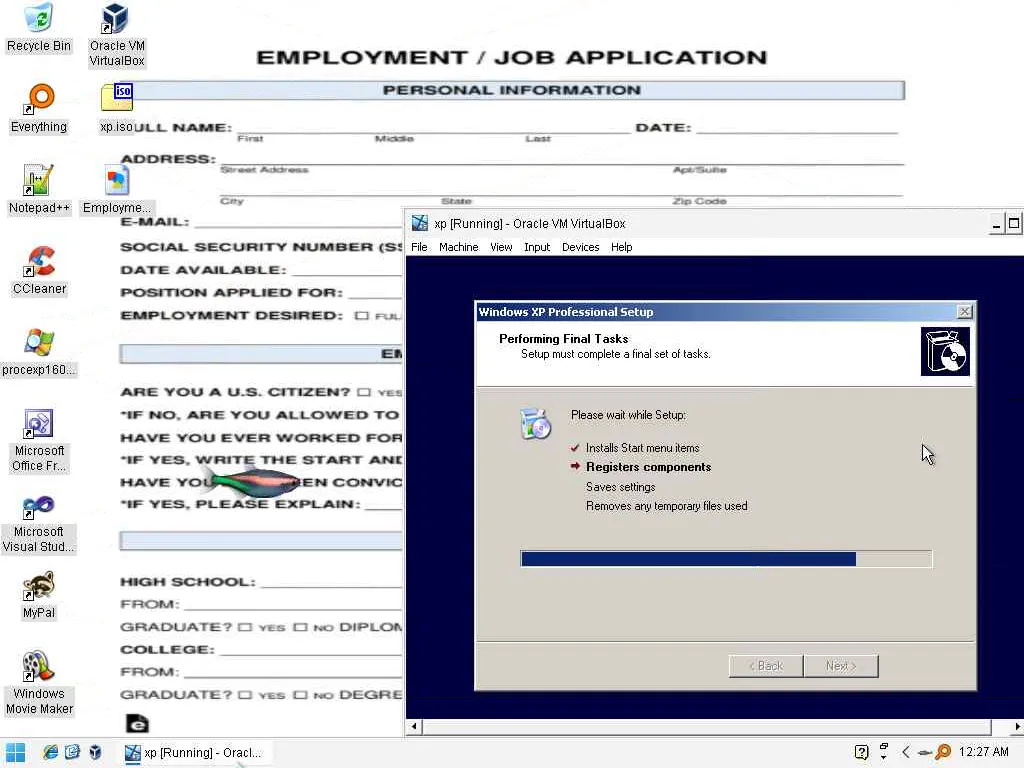Image resolution: width=1024 pixels, height=768 pixels.
Task: Click the second quick launch icon
Action: click(x=72, y=752)
